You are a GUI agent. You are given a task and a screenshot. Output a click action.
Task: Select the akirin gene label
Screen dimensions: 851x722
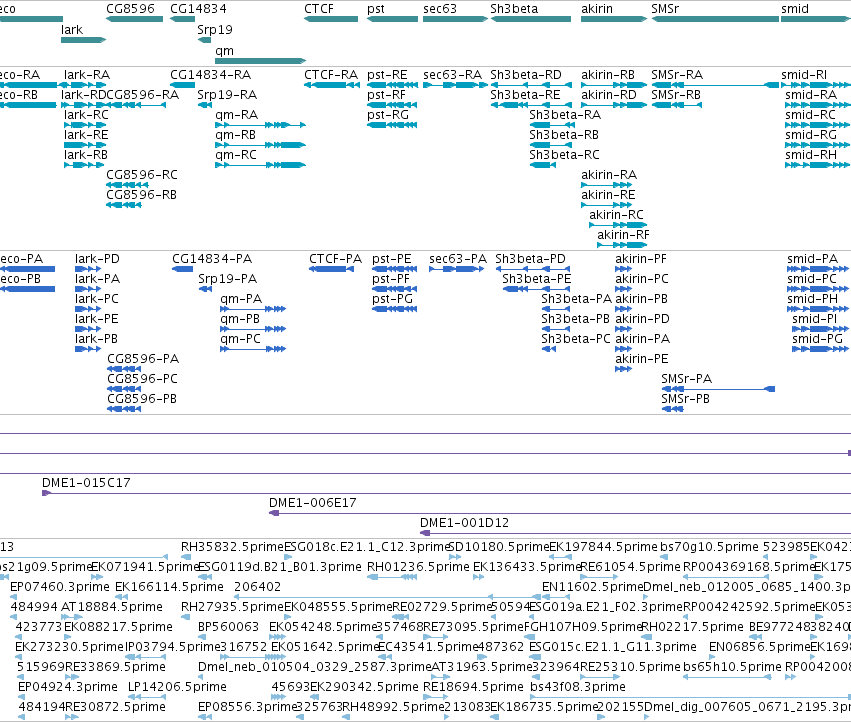pos(596,9)
